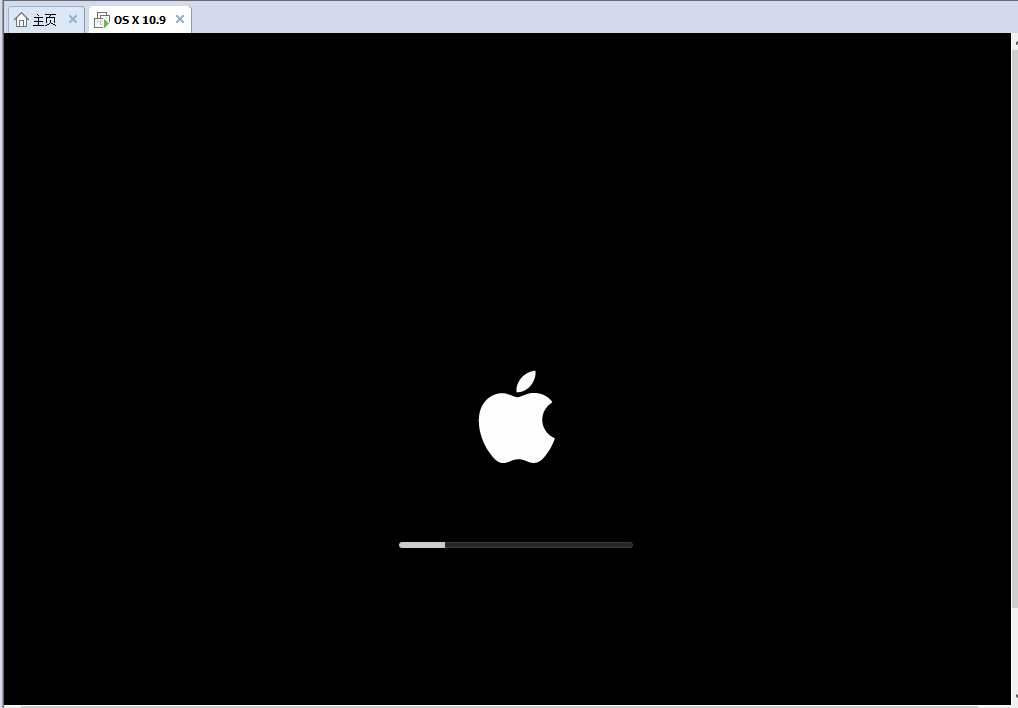Viewport: 1018px width, 708px height.
Task: Click the boot progress bar
Action: tap(515, 545)
